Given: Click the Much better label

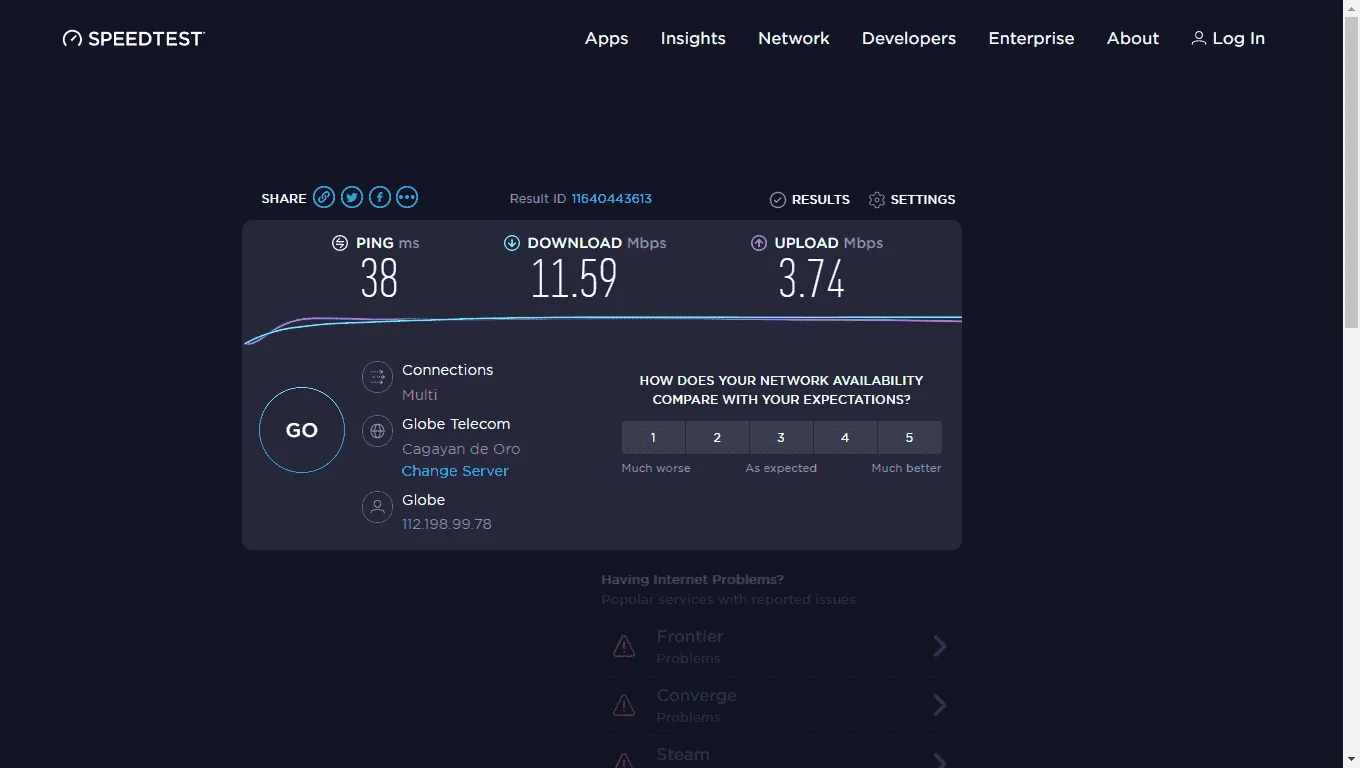Looking at the screenshot, I should [906, 468].
